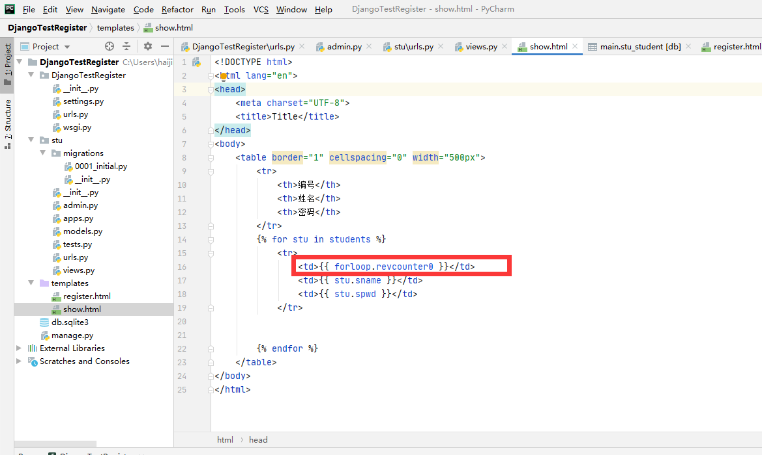This screenshot has width=762, height=455.
Task: Open Project panel settings gear
Action: (x=148, y=46)
